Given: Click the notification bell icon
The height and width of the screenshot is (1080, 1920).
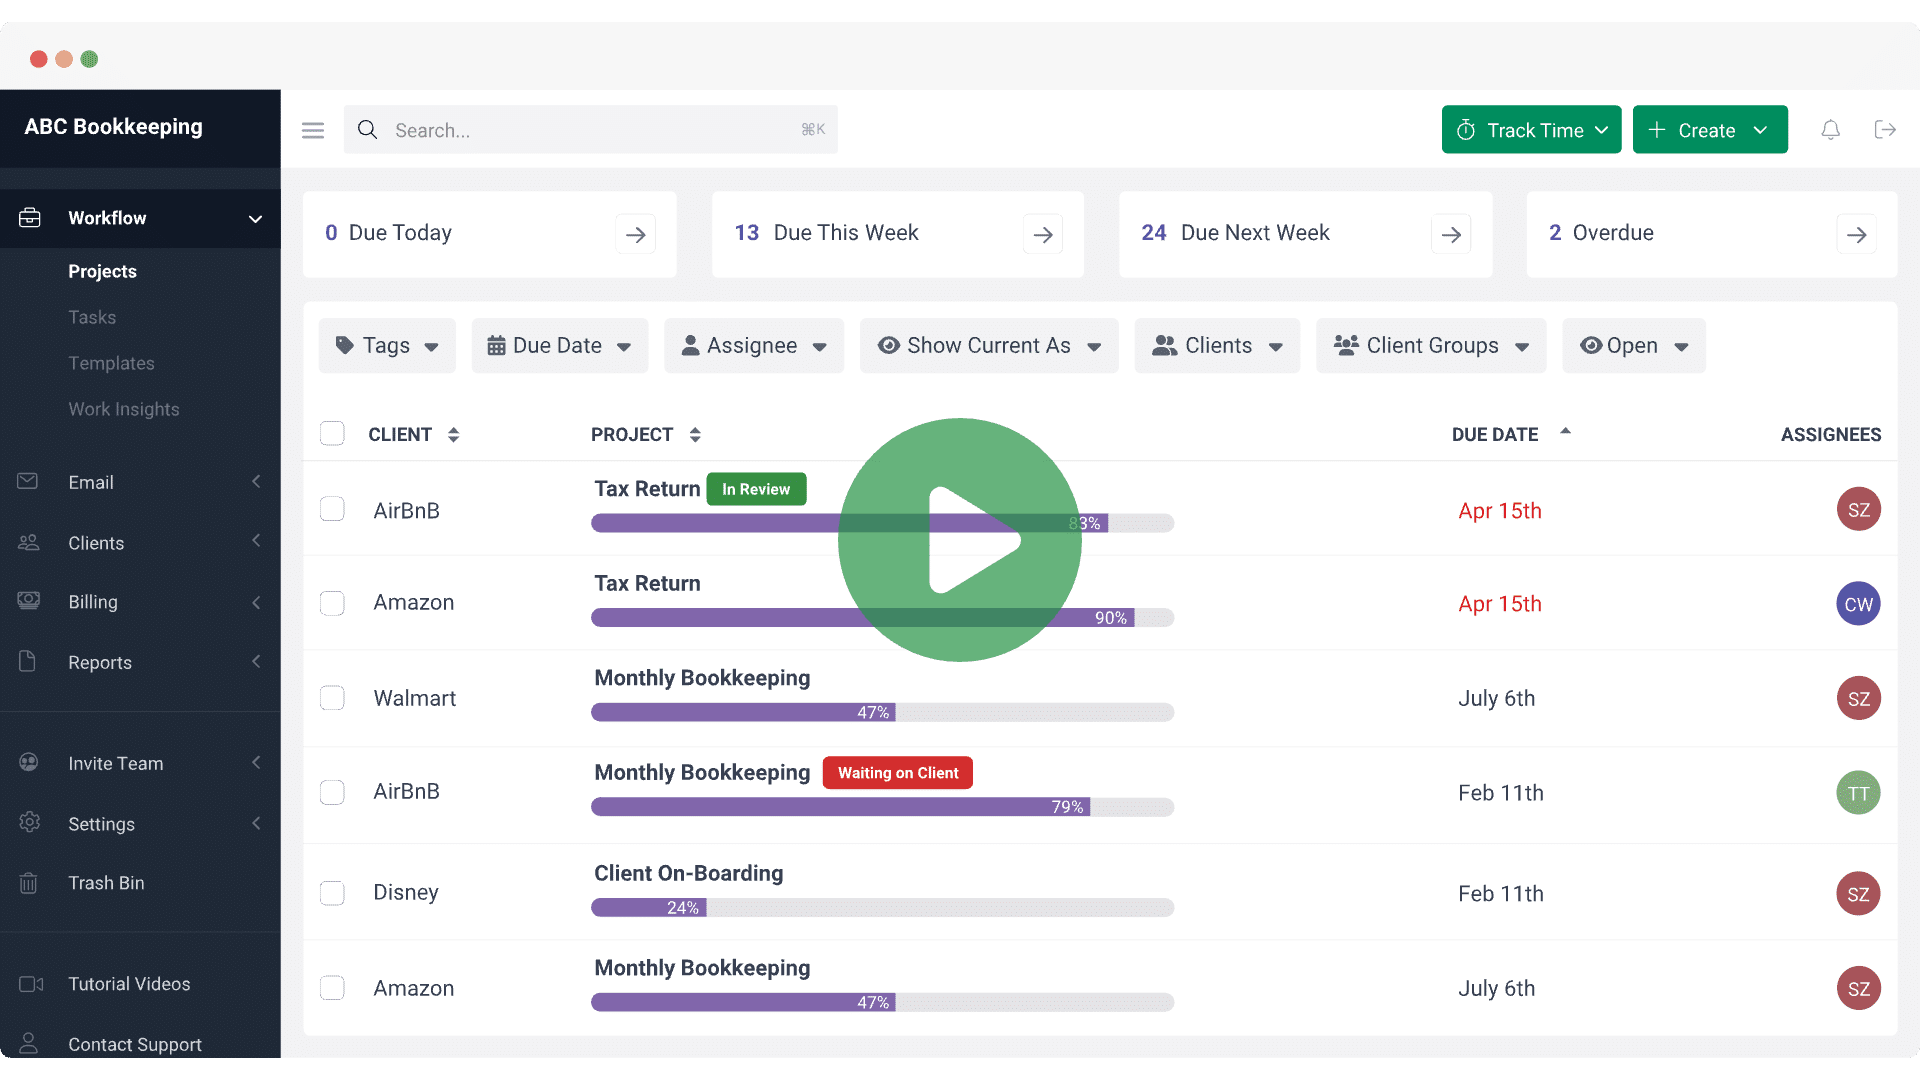Looking at the screenshot, I should coord(1830,130).
